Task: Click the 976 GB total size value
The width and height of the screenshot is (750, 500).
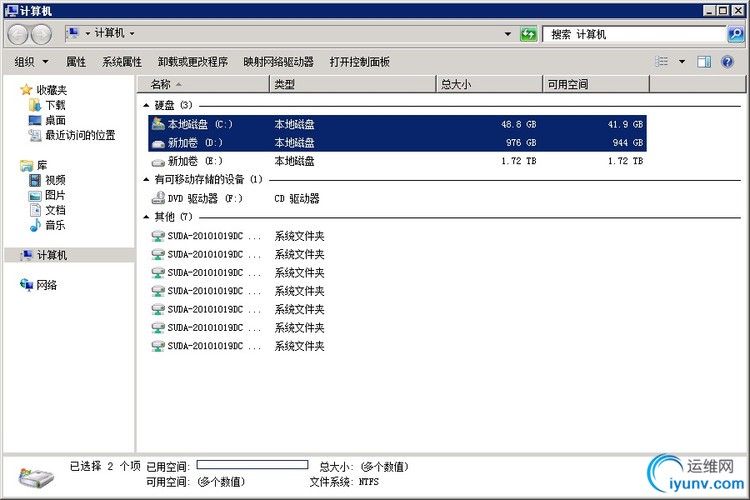Action: tap(521, 143)
